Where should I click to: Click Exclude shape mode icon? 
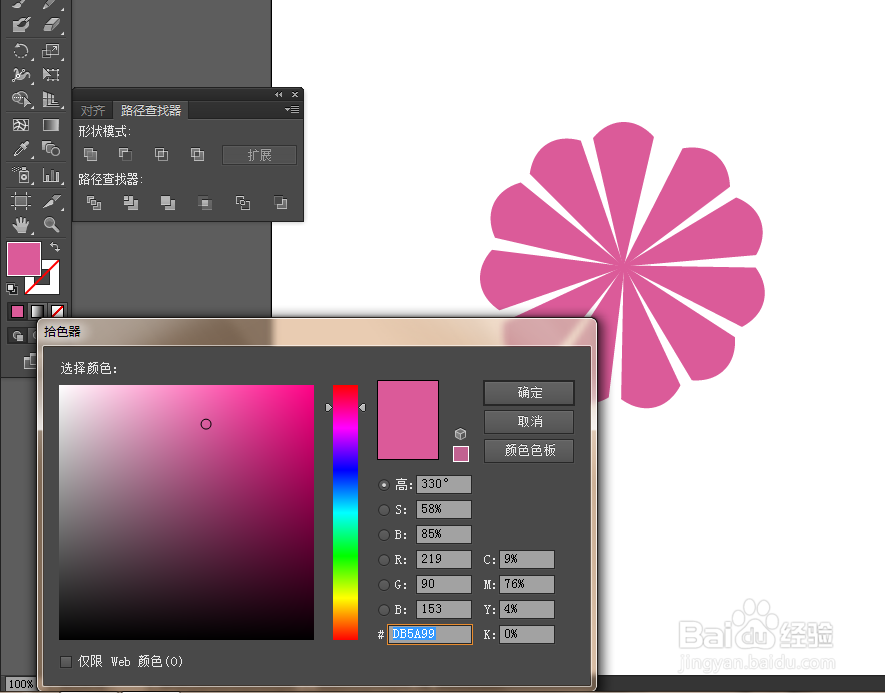pos(198,154)
